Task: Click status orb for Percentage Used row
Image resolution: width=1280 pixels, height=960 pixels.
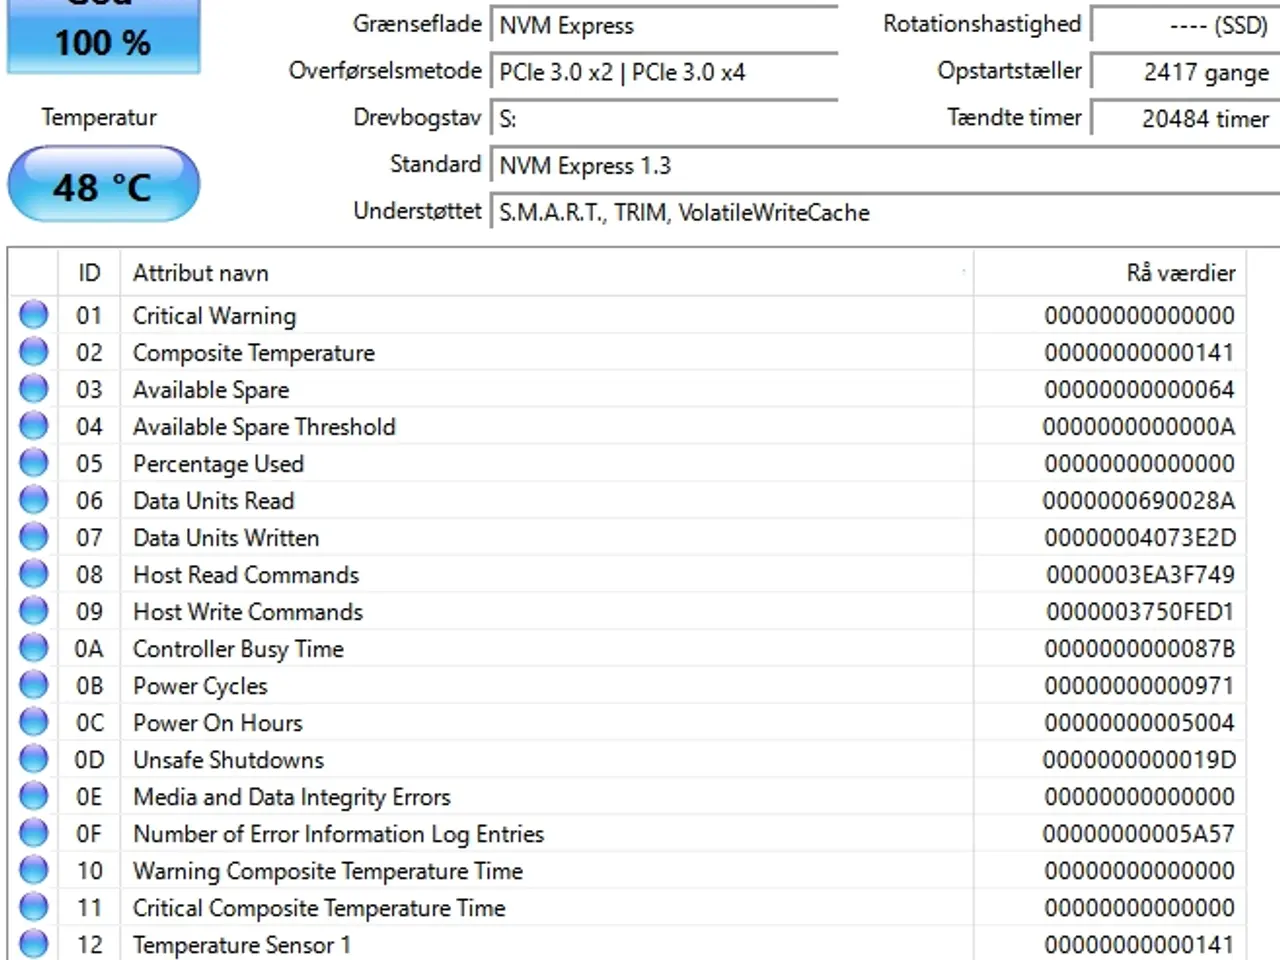Action: click(33, 463)
